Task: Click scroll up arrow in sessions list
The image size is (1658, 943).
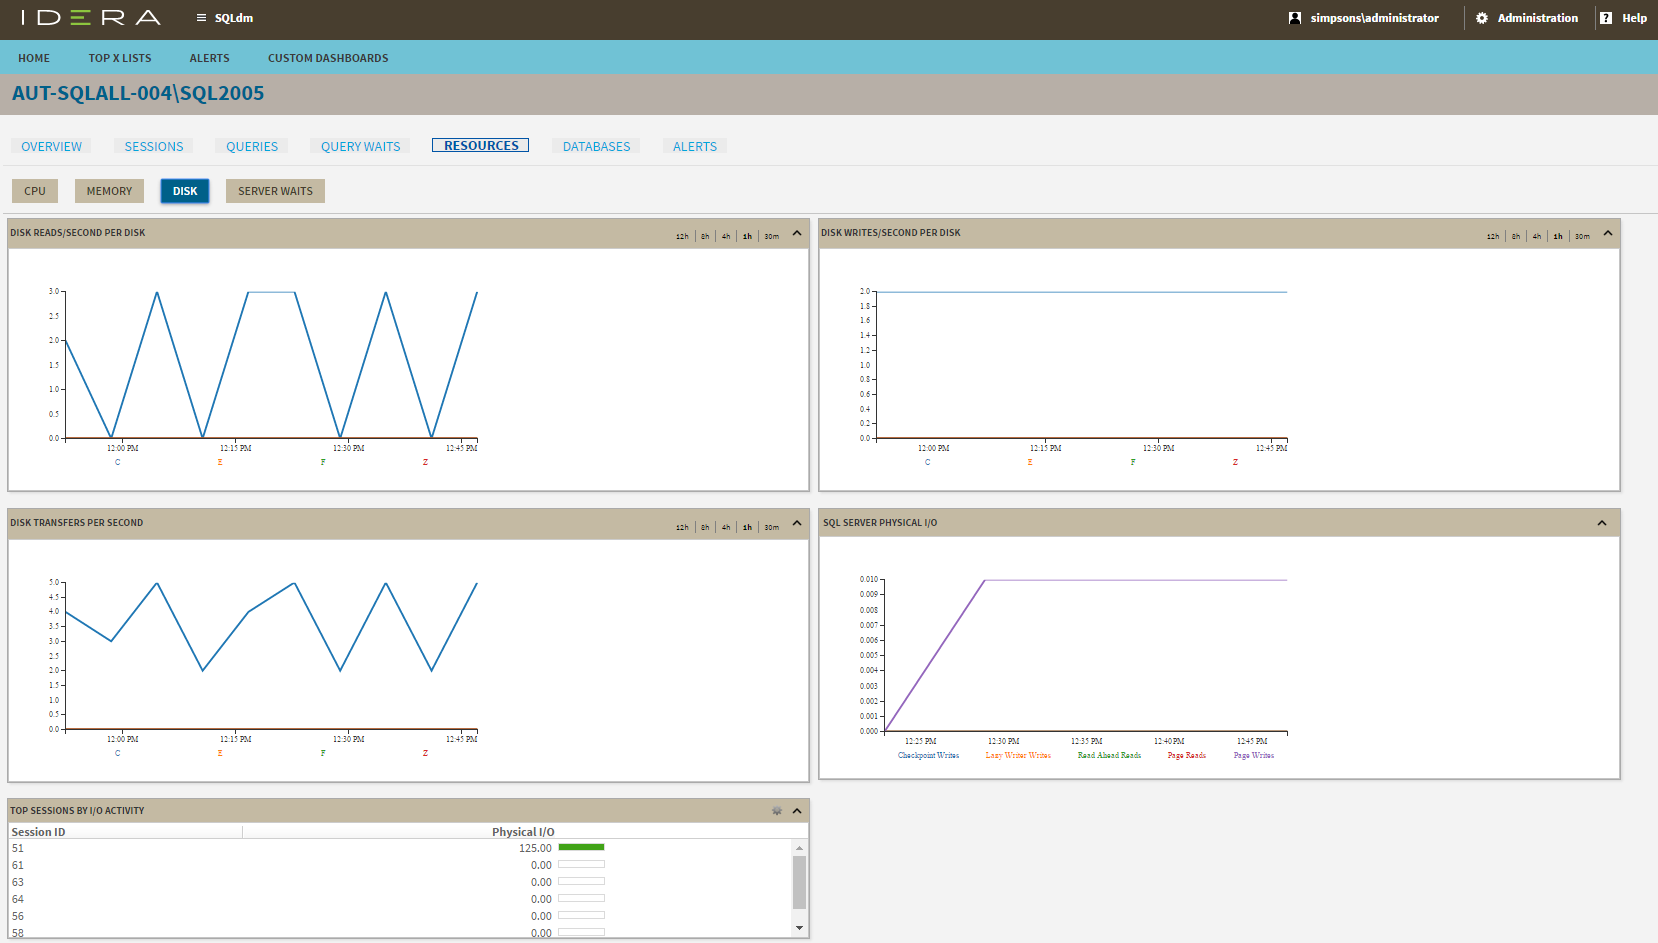Action: [x=799, y=848]
